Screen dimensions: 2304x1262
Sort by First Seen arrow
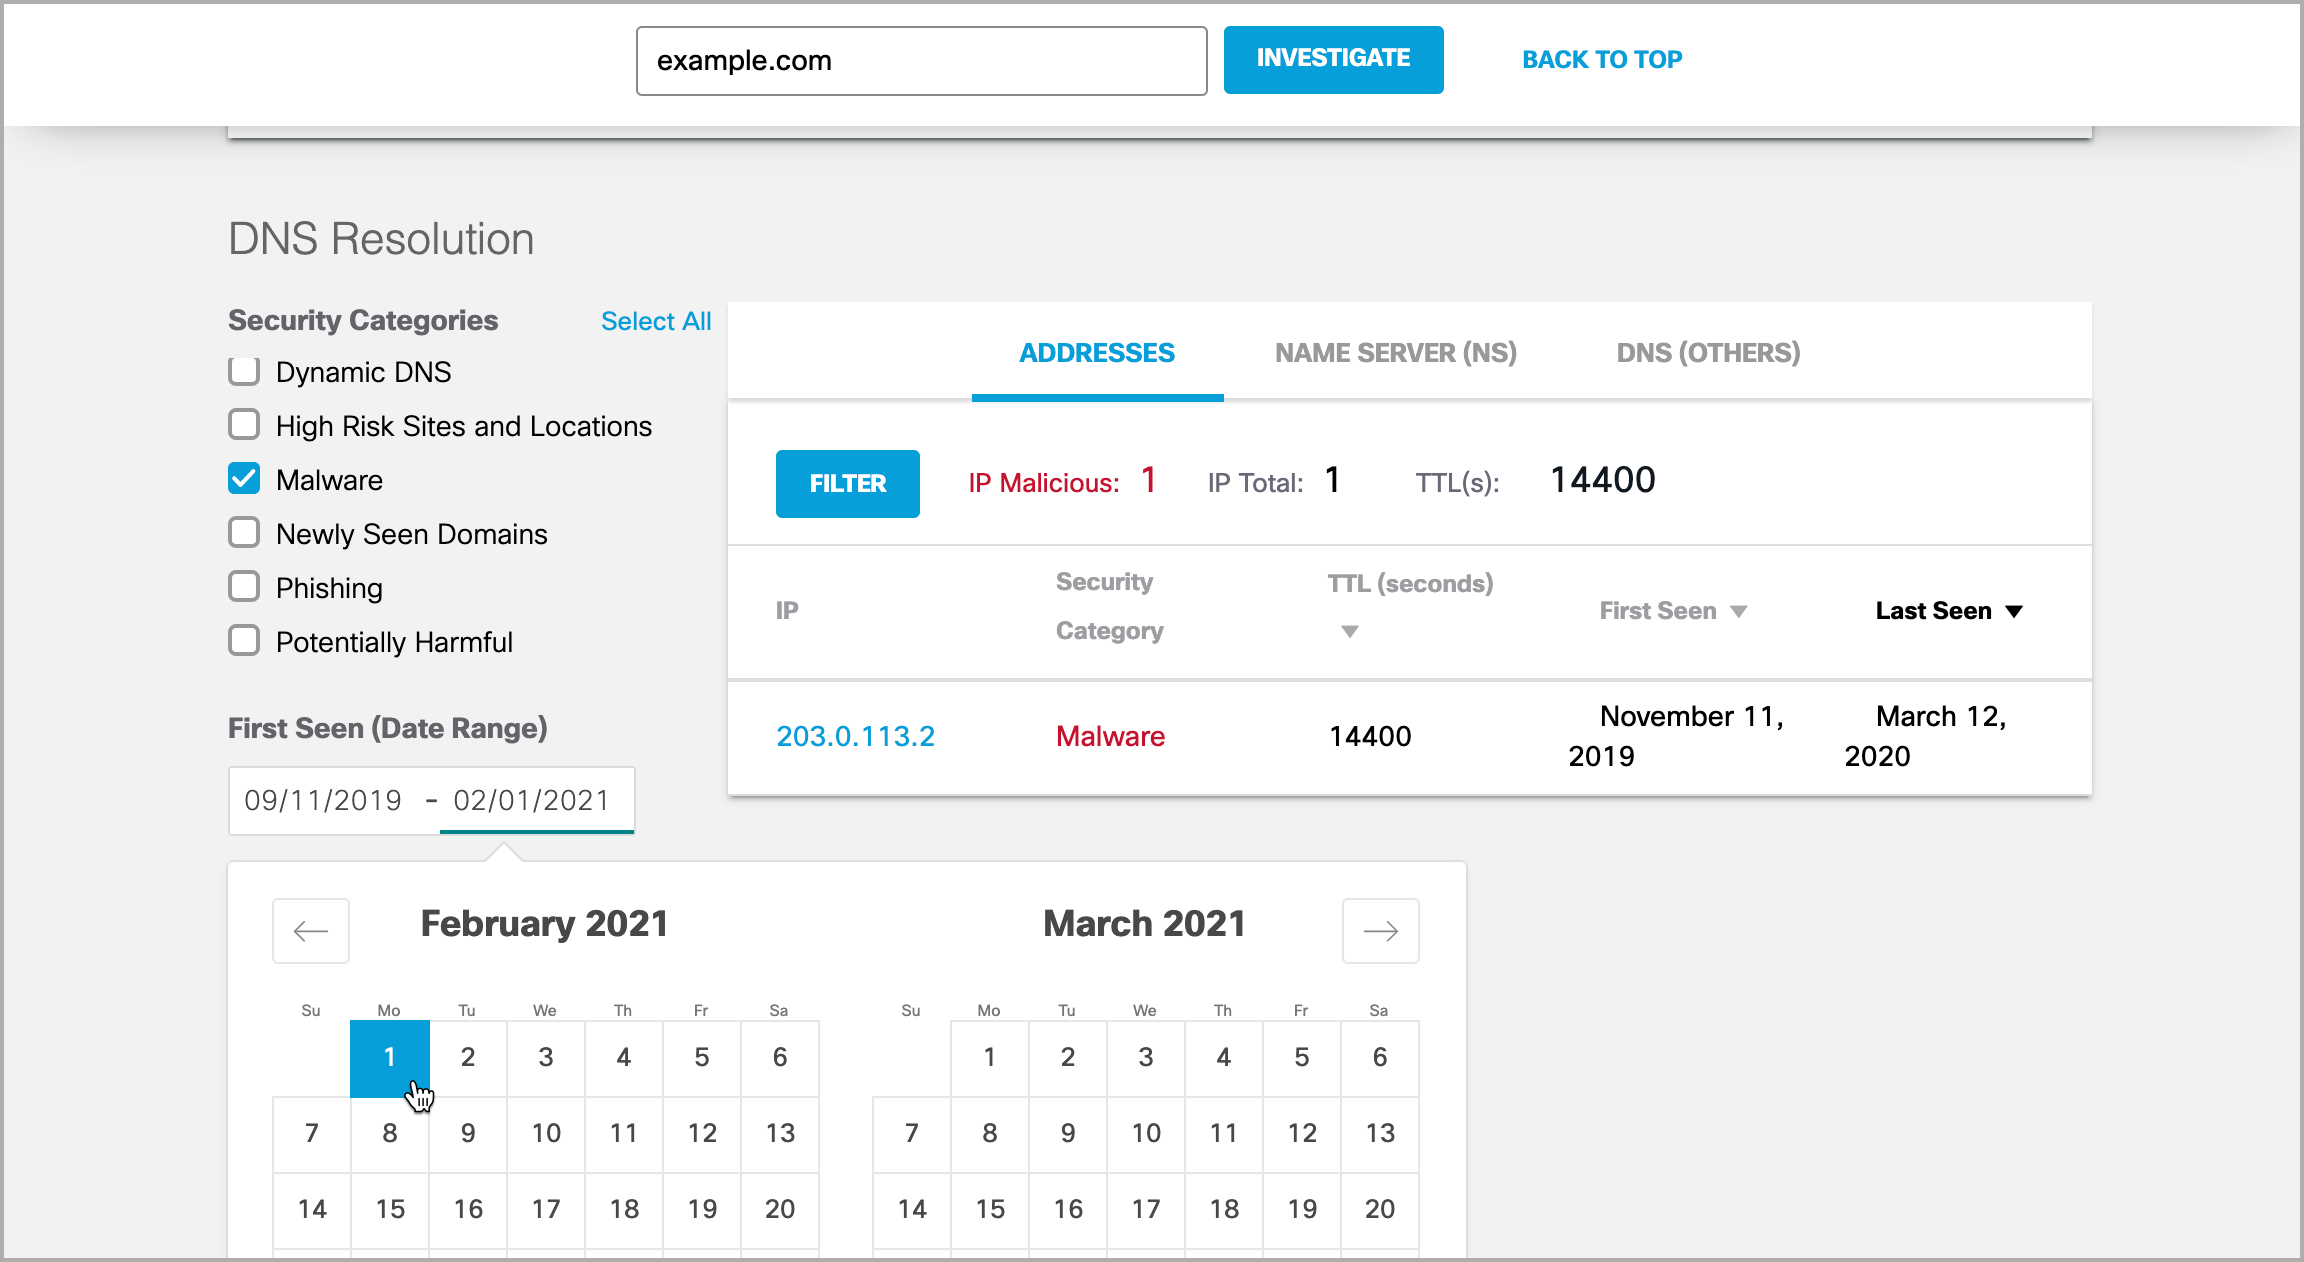(1739, 611)
